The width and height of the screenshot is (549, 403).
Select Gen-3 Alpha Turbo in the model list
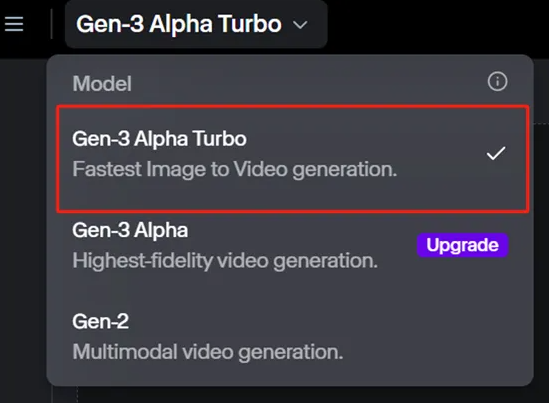(x=293, y=159)
